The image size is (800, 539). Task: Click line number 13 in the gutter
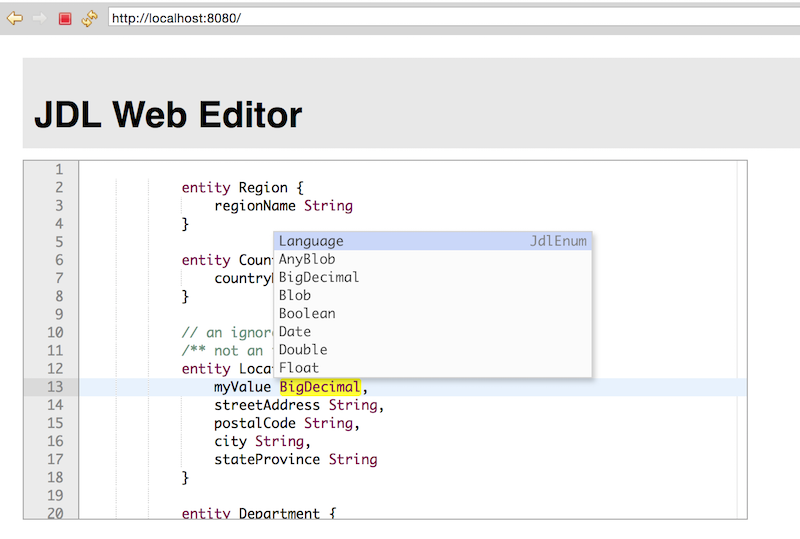point(54,388)
